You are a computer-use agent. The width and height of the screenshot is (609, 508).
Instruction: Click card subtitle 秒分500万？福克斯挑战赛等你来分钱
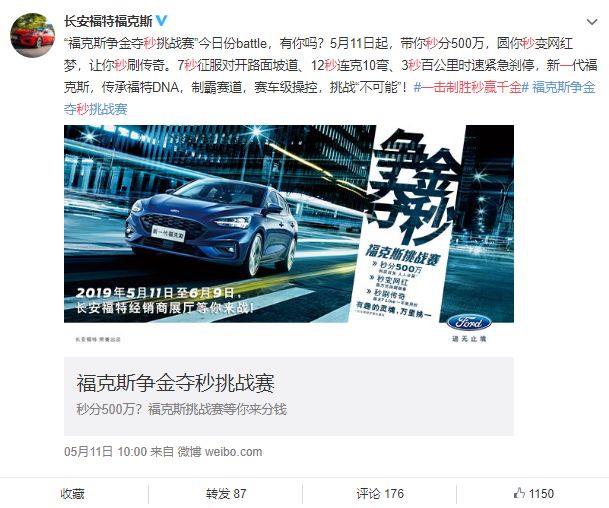pos(181,409)
